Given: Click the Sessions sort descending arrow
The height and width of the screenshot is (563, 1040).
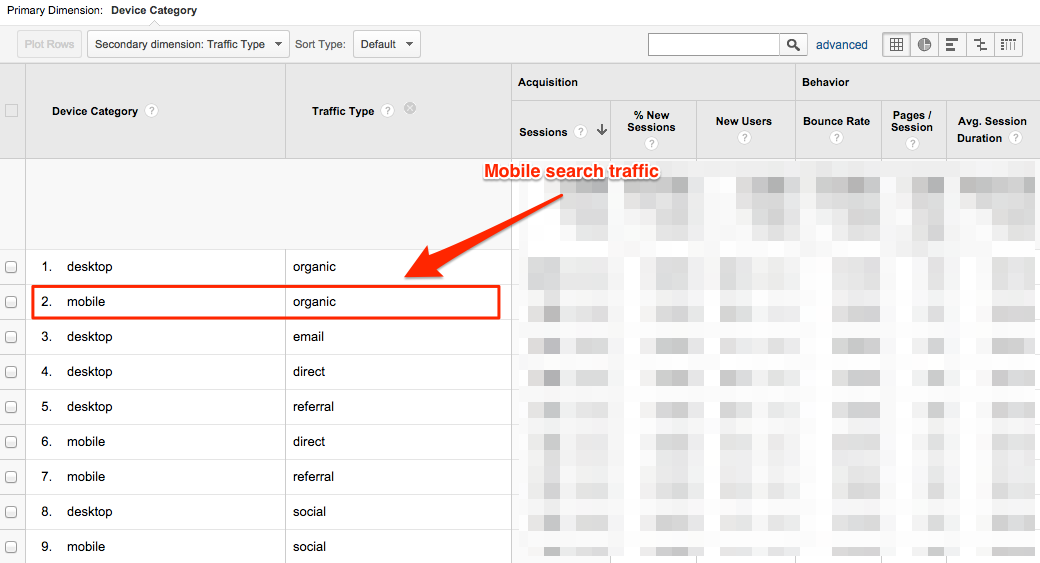Looking at the screenshot, I should point(602,130).
